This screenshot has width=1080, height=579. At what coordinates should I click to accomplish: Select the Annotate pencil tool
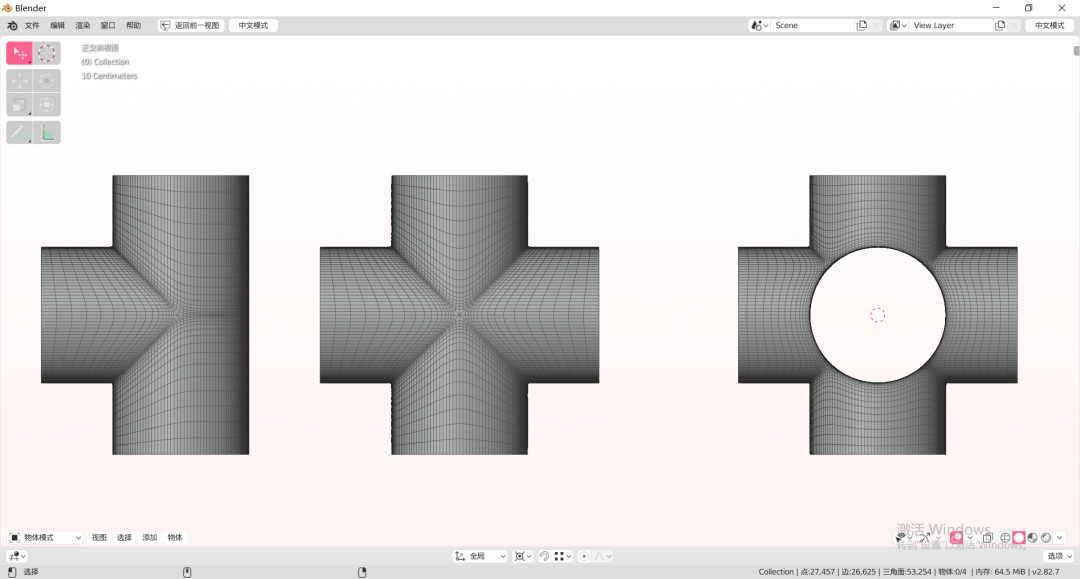coord(20,132)
